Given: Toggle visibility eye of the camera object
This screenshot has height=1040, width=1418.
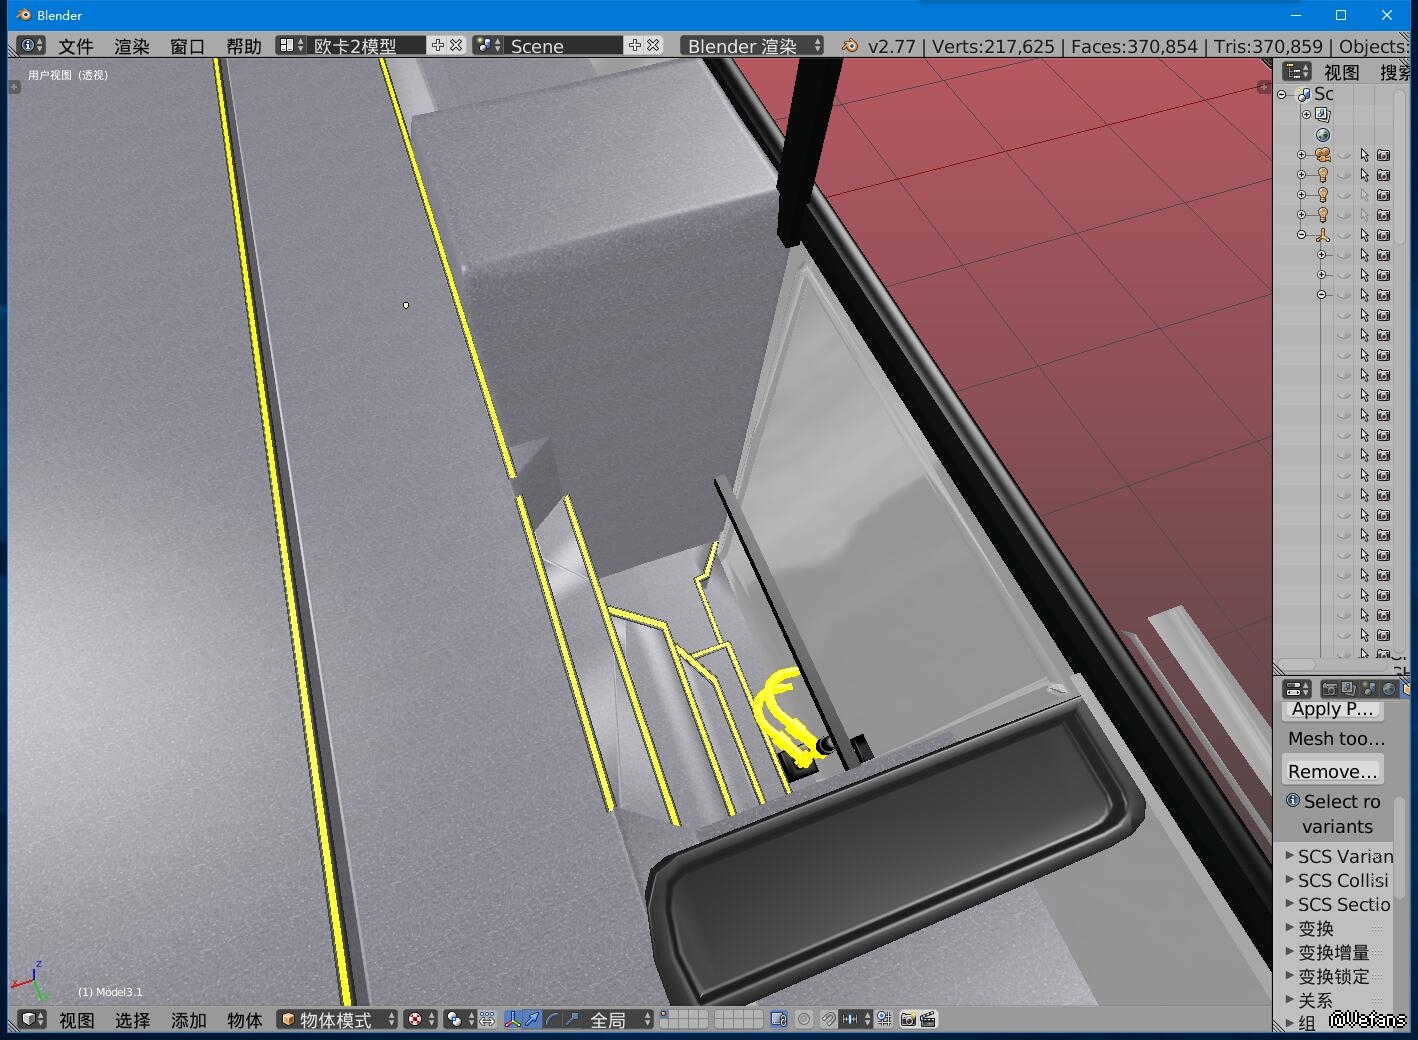Looking at the screenshot, I should tap(1344, 155).
